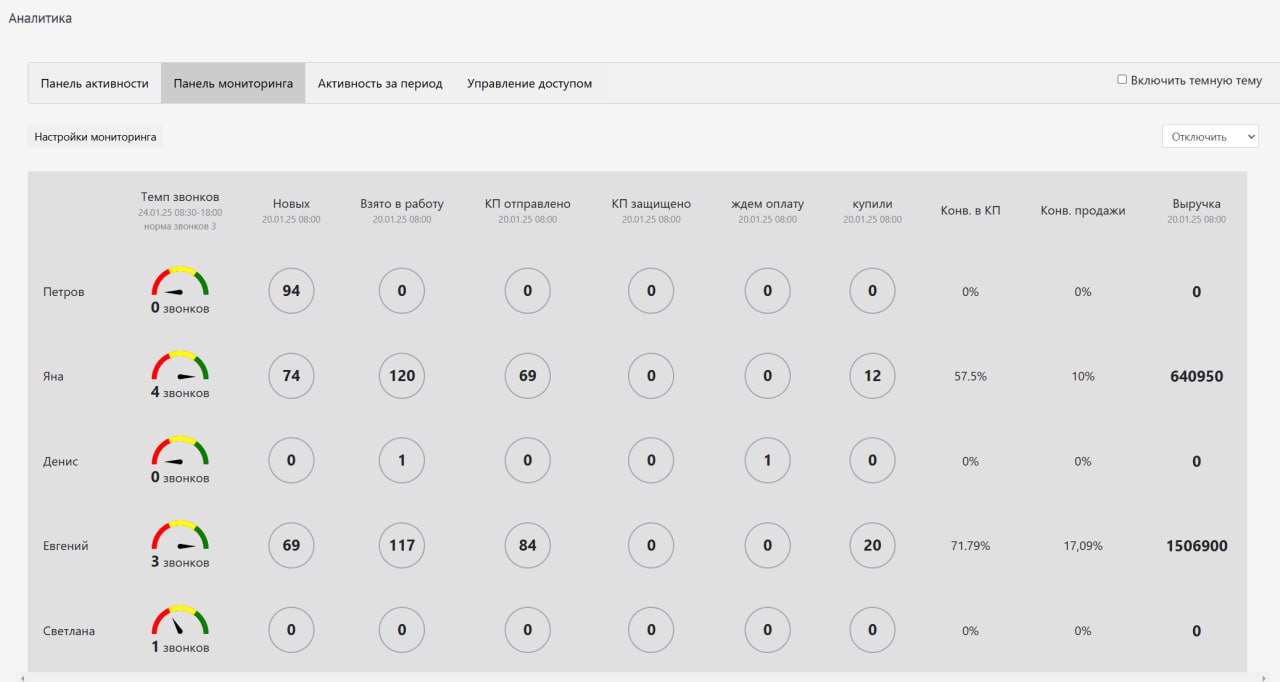Click Светлана's КП отправлено circle
The height and width of the screenshot is (682, 1280).
pos(527,630)
